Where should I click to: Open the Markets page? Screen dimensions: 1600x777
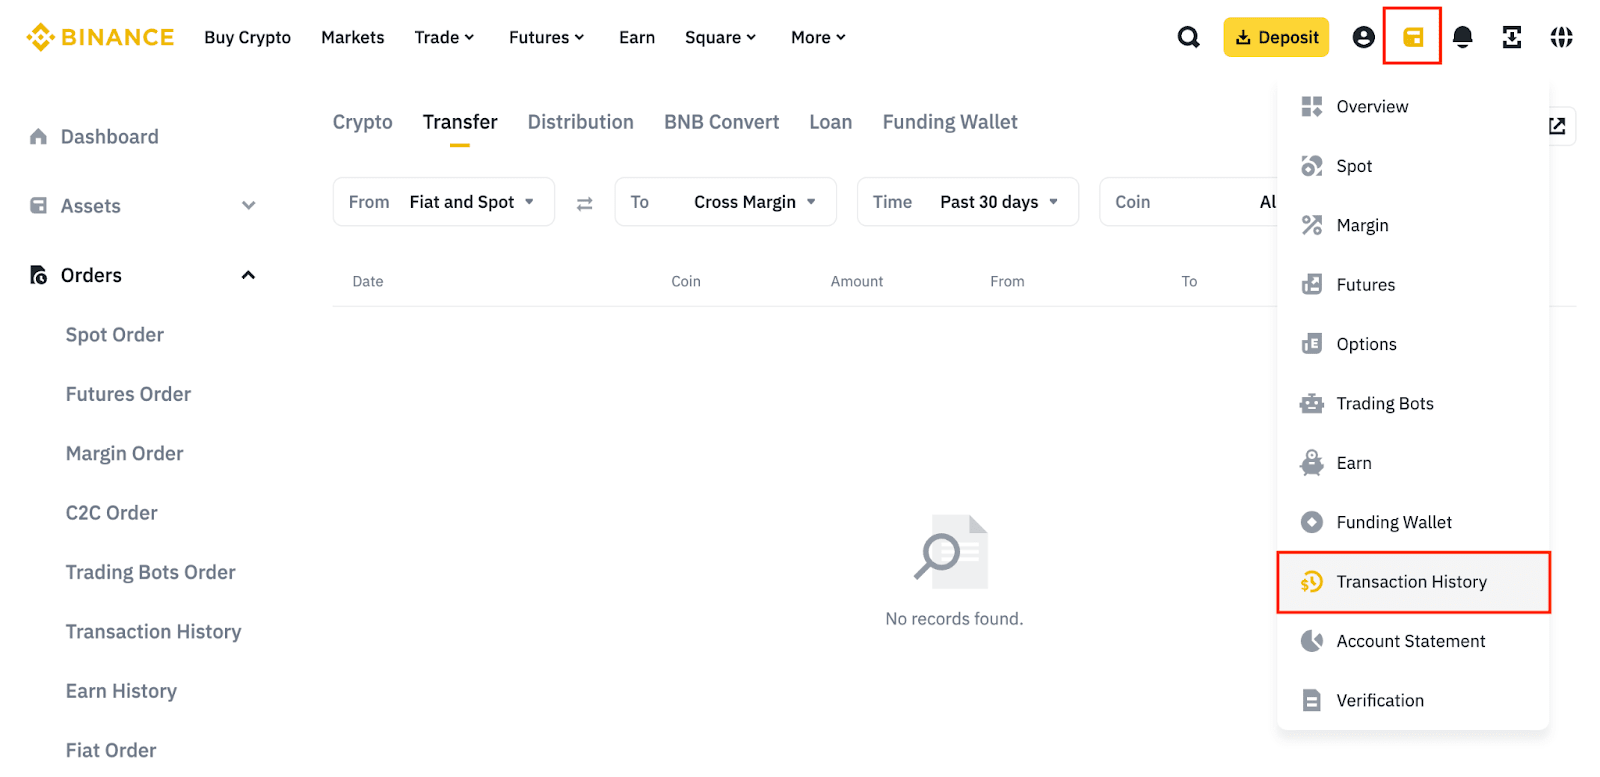point(352,37)
